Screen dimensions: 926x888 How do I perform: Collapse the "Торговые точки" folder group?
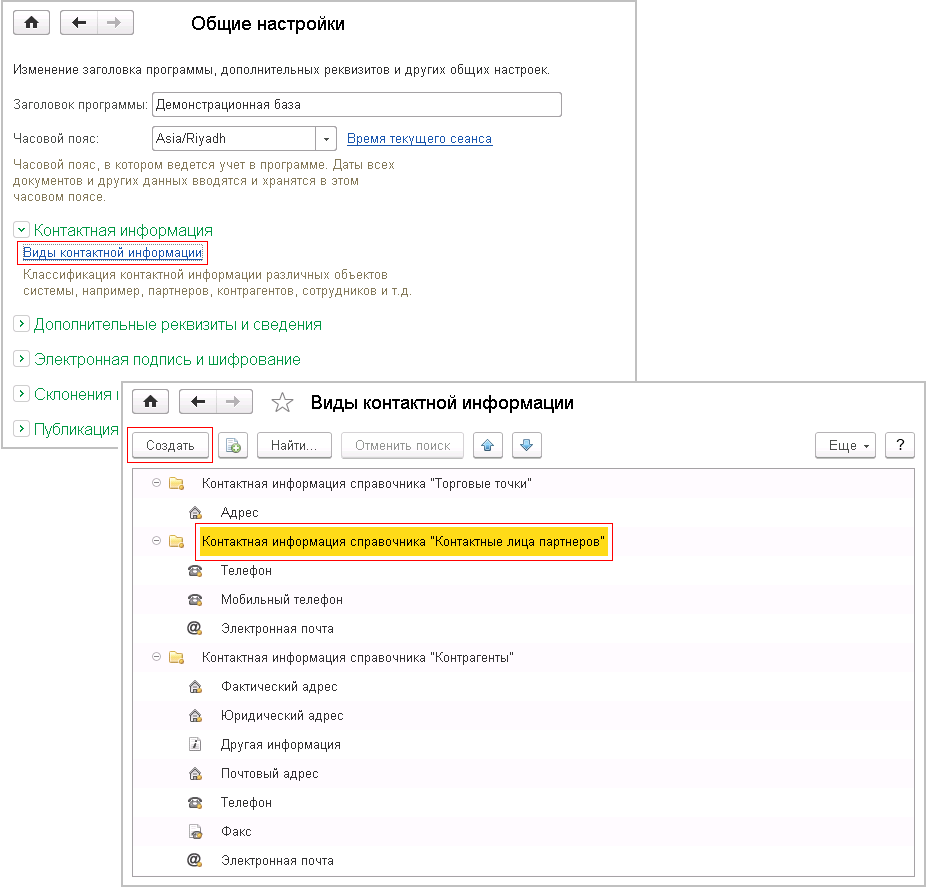(155, 484)
